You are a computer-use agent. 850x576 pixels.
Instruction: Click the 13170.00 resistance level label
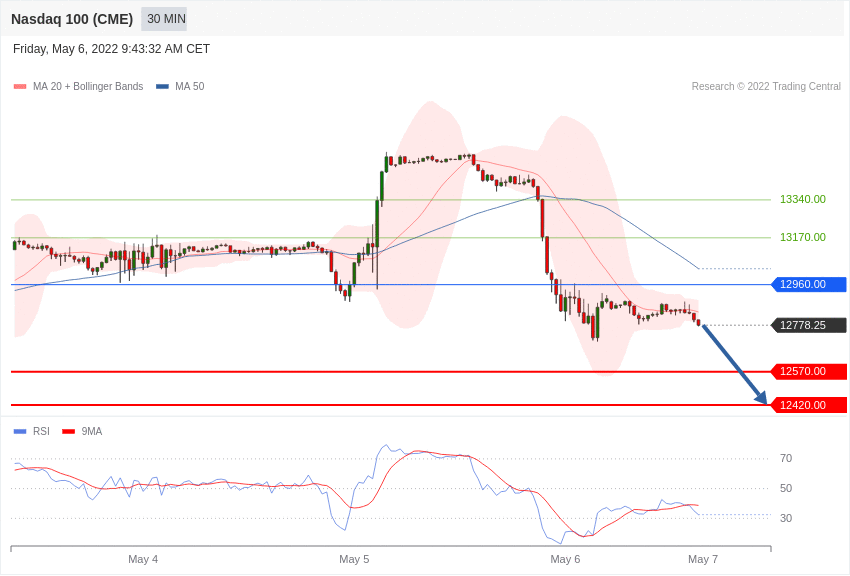(x=803, y=237)
